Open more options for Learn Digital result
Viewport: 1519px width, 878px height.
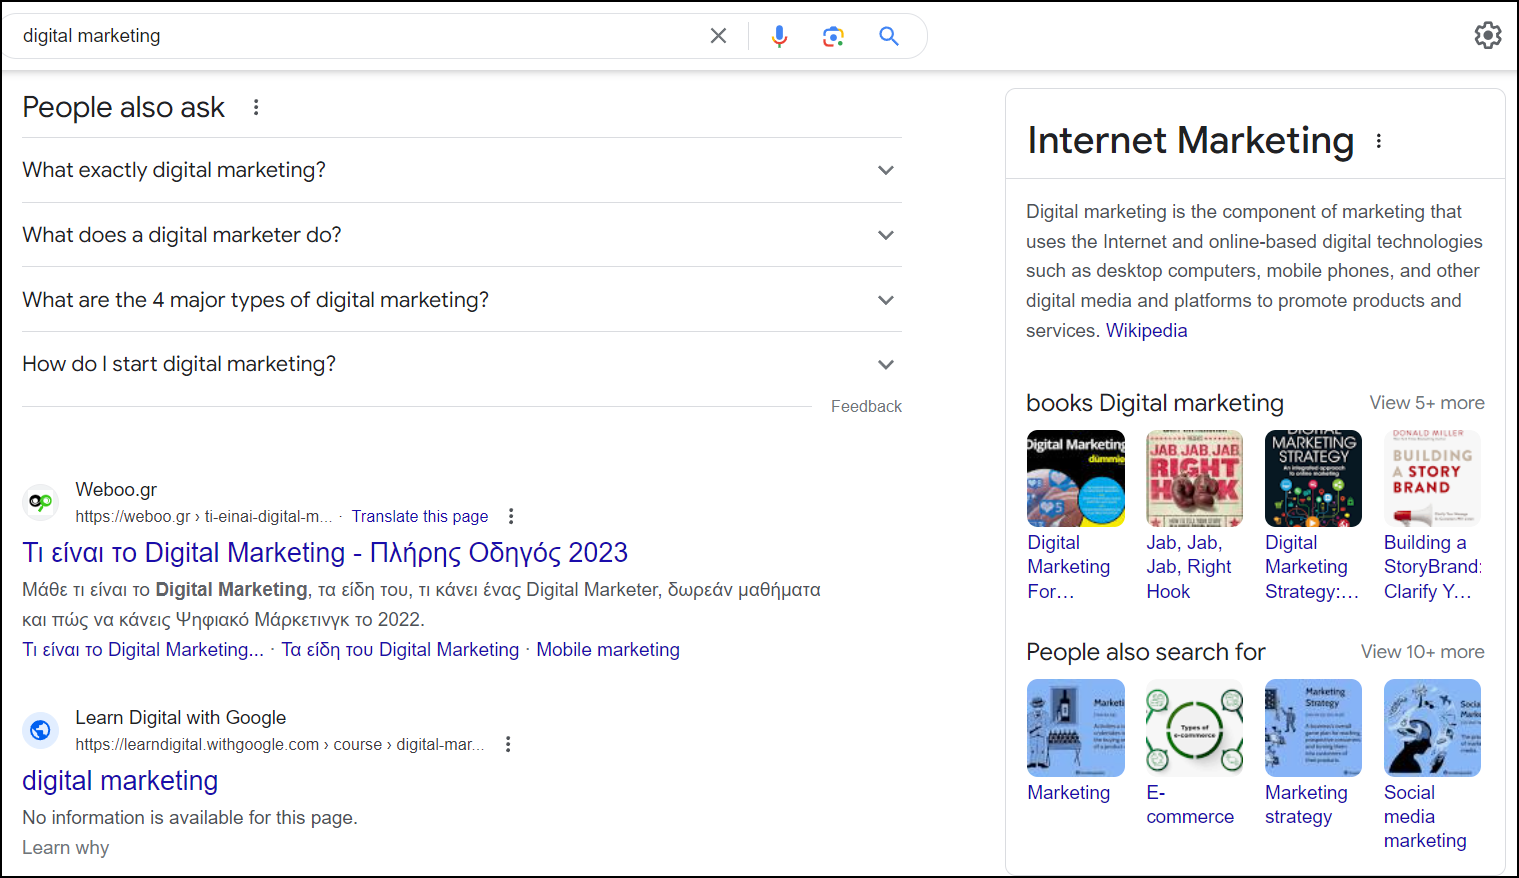pos(508,744)
